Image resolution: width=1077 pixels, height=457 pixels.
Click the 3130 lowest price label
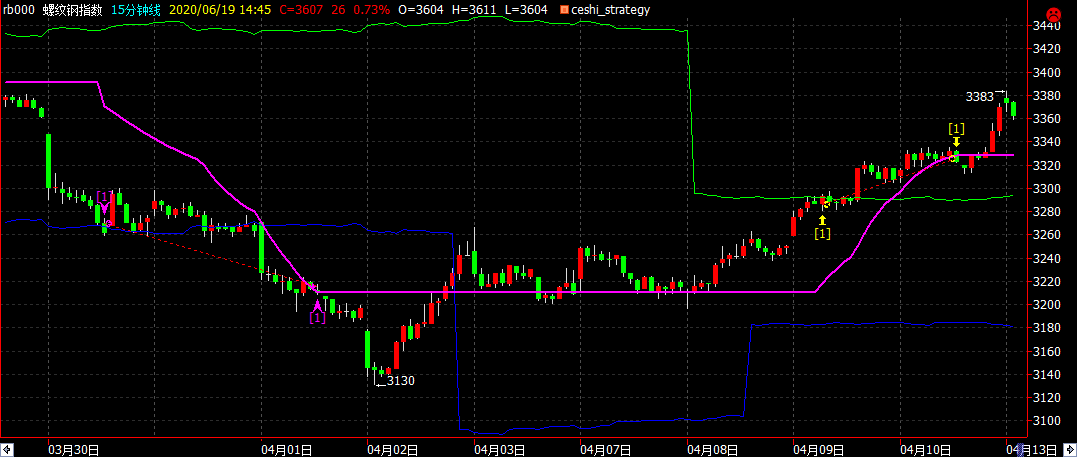tap(401, 380)
